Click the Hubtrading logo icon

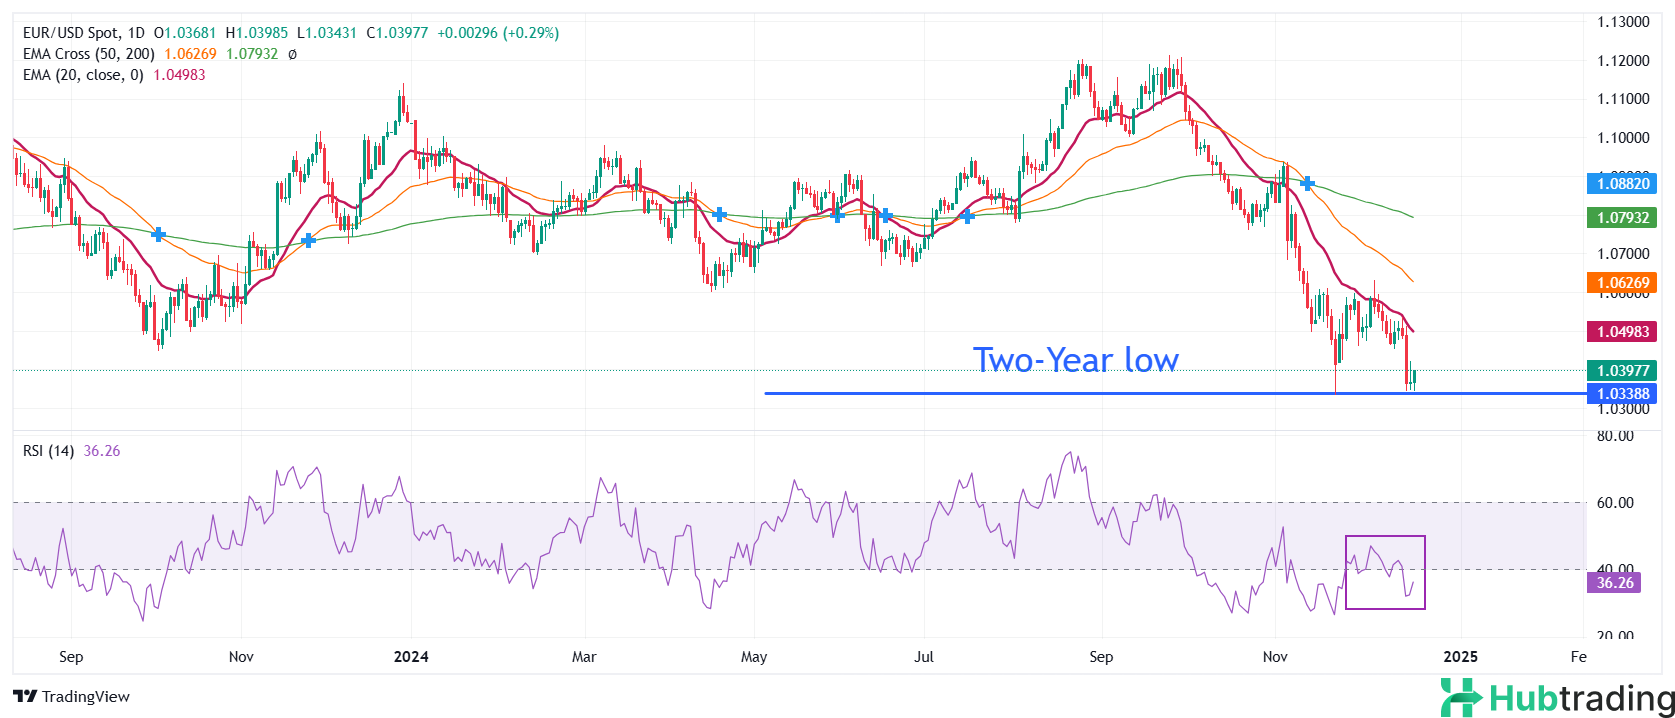(1461, 697)
